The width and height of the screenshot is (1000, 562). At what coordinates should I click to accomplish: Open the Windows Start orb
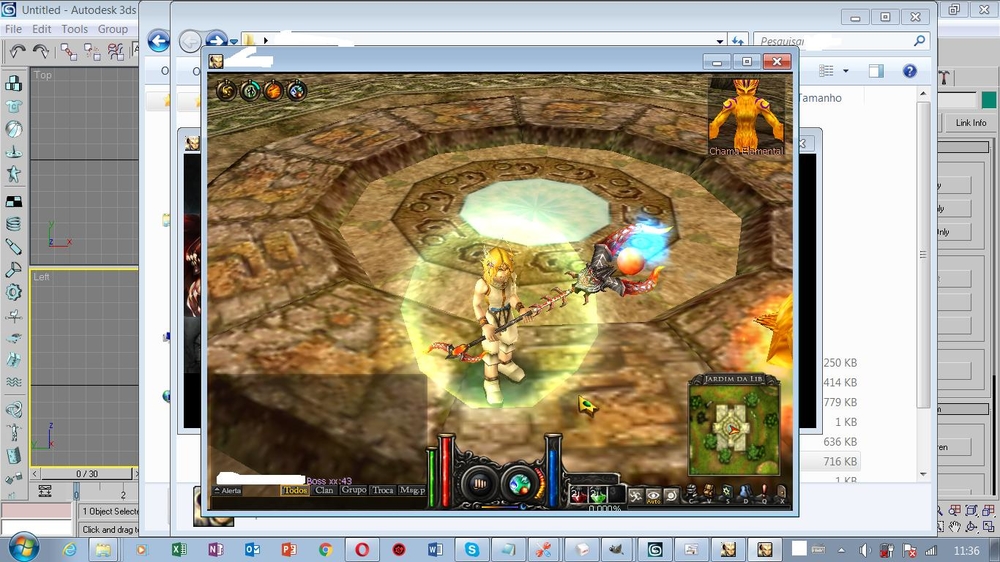point(23,548)
